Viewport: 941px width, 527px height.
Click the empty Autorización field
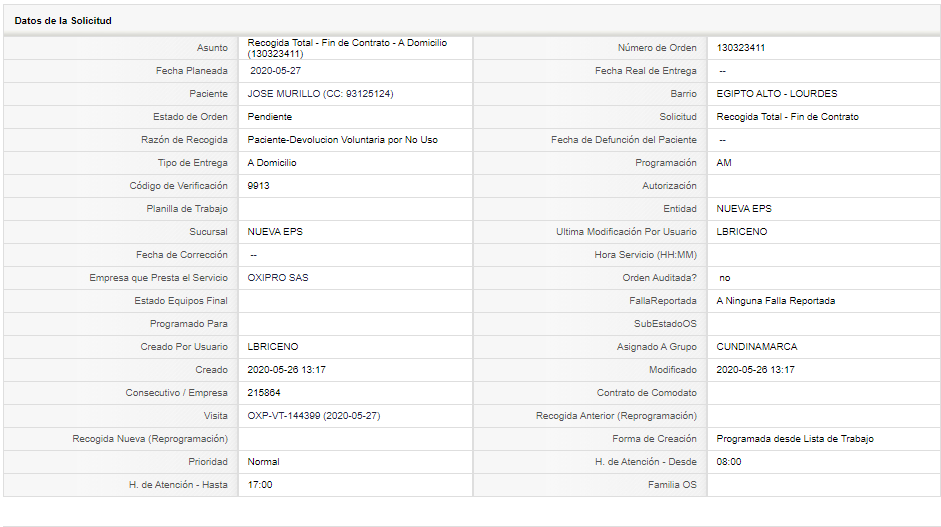tap(823, 186)
